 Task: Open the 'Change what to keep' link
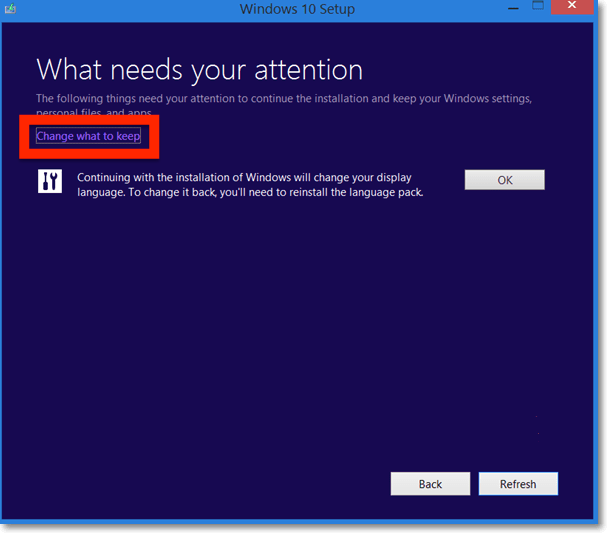click(x=88, y=136)
